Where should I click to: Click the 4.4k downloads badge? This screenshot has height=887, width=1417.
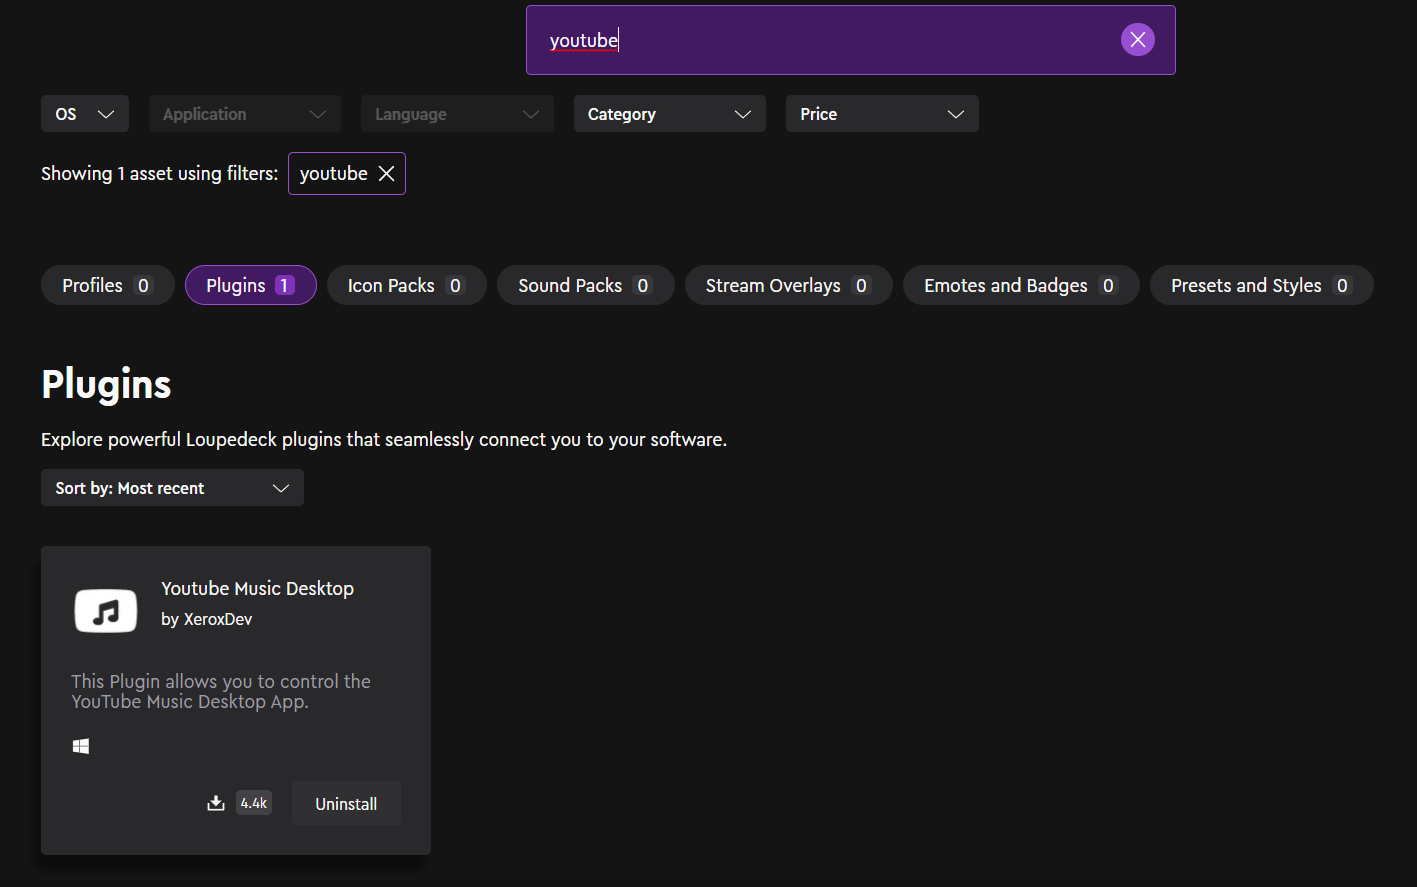[254, 803]
